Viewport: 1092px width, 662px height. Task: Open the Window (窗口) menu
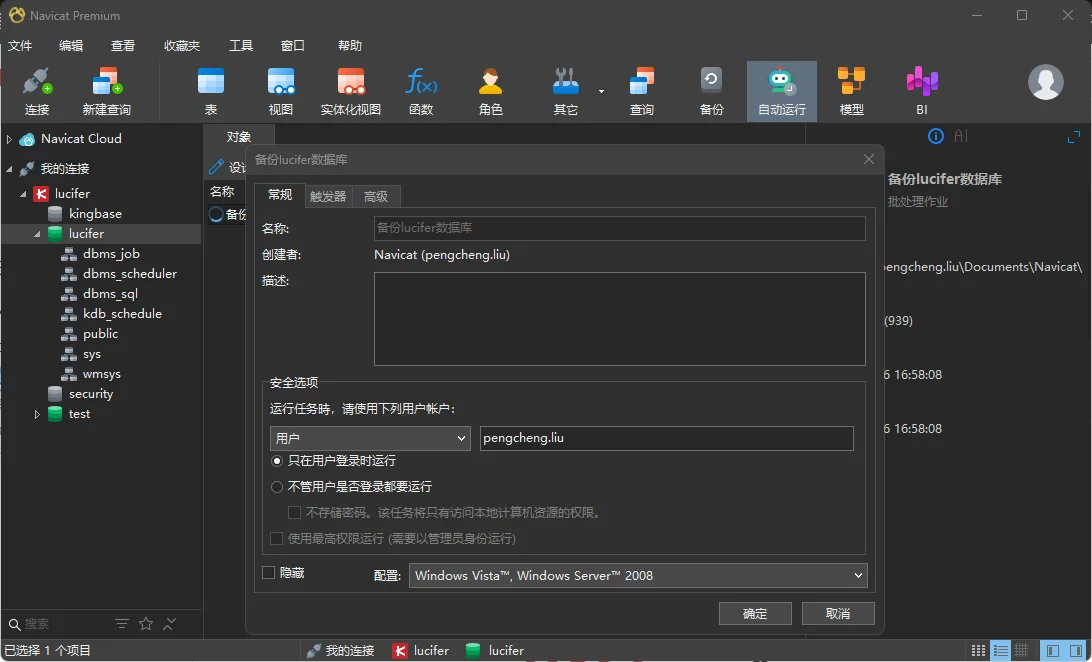tap(292, 45)
